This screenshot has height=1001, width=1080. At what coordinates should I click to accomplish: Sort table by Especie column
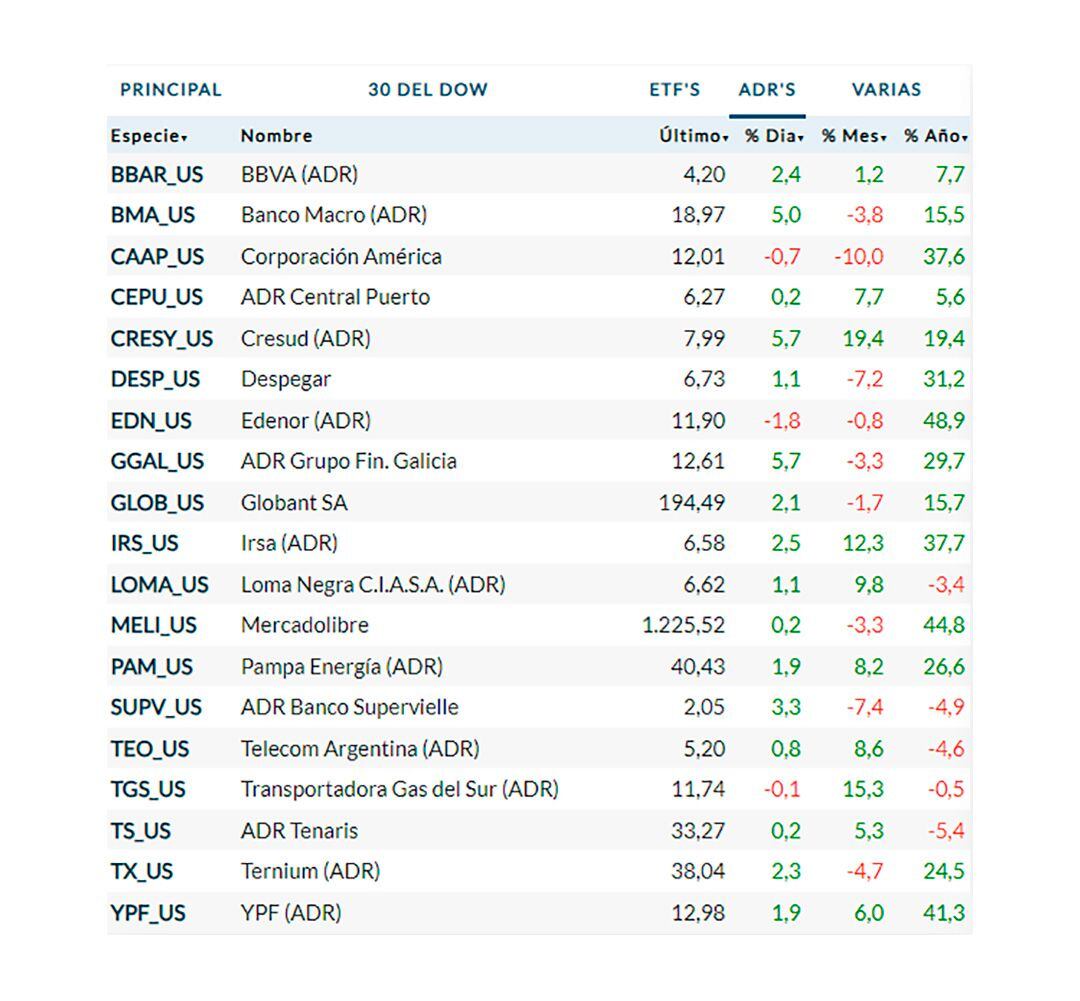tap(149, 136)
